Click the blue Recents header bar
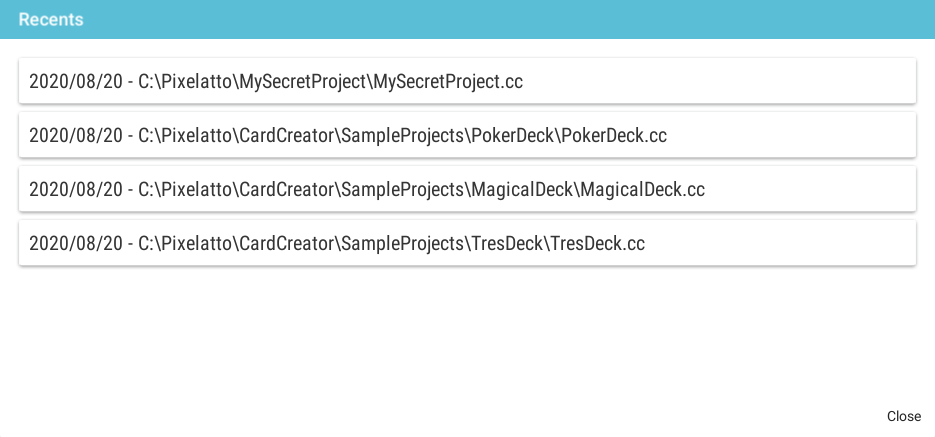This screenshot has width=935, height=437. tap(500, 20)
